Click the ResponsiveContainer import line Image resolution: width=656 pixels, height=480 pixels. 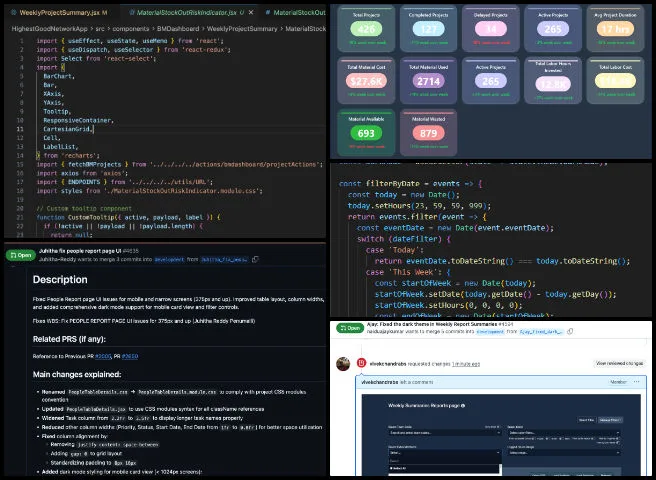(78, 120)
